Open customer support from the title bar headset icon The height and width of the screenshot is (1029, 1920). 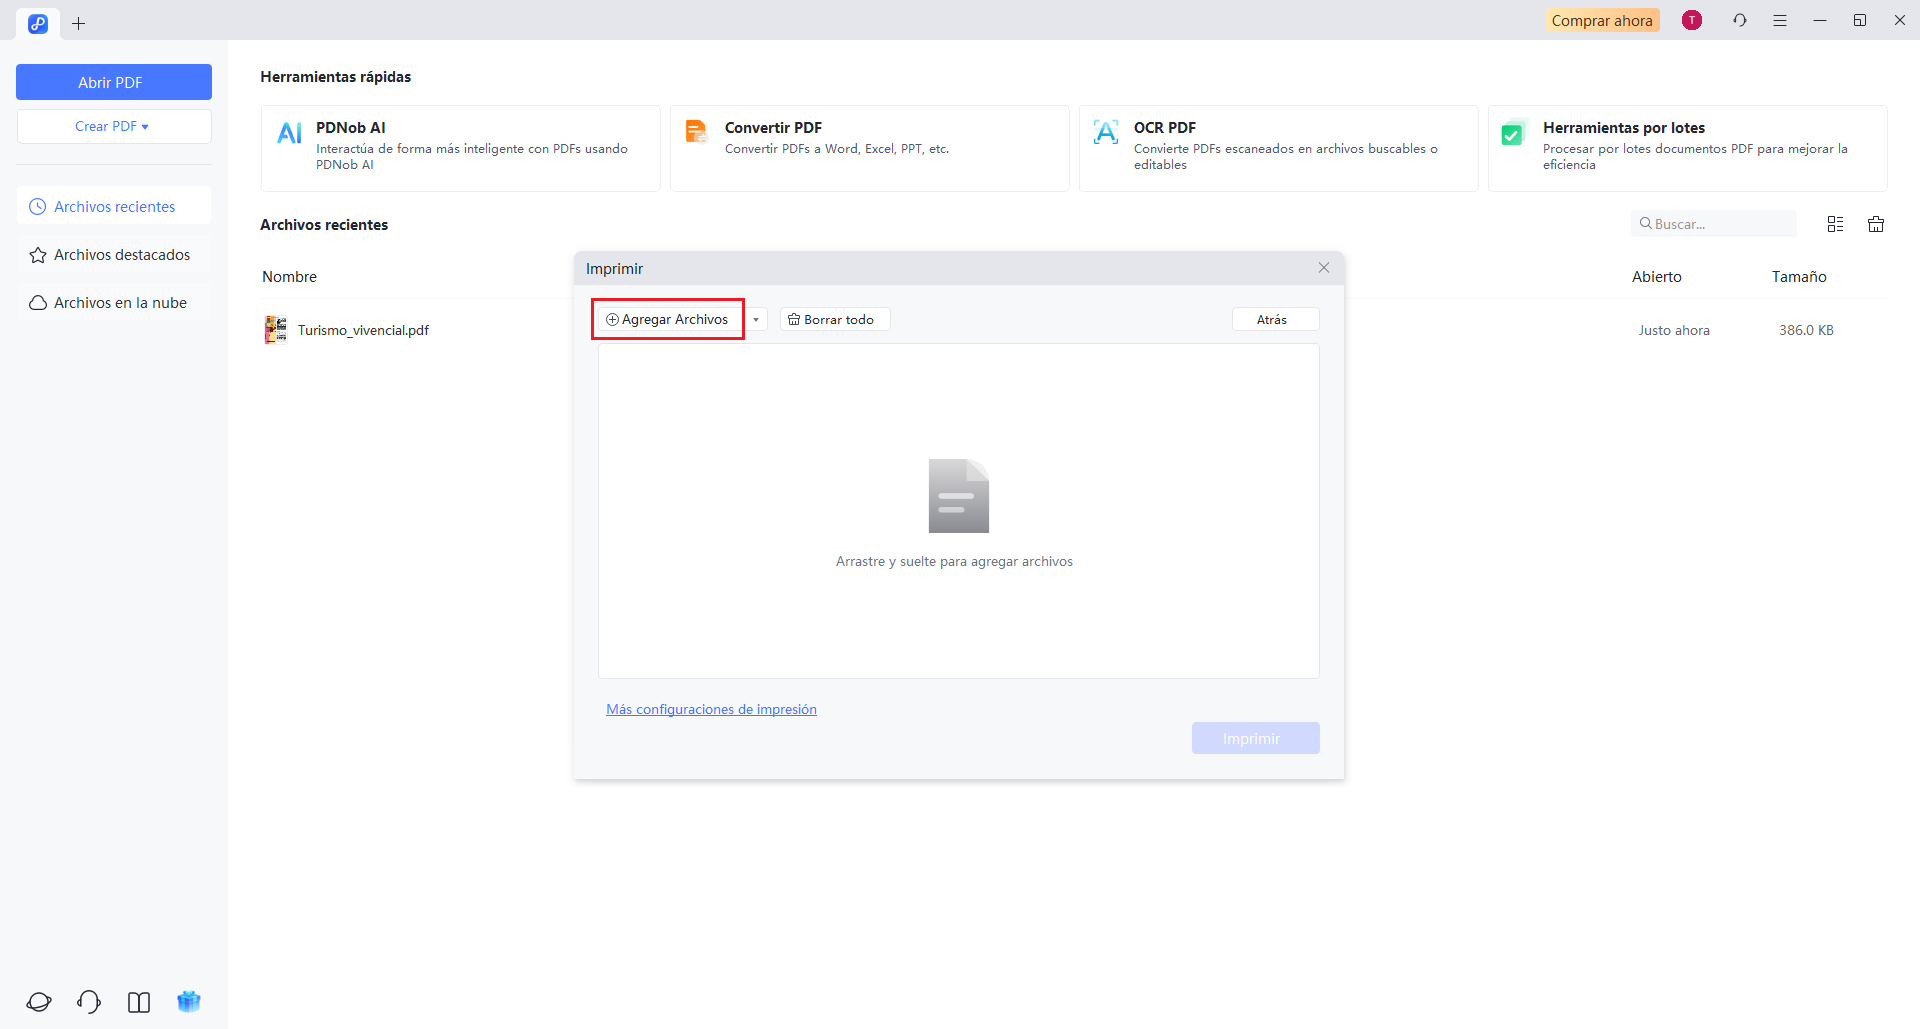(1740, 20)
